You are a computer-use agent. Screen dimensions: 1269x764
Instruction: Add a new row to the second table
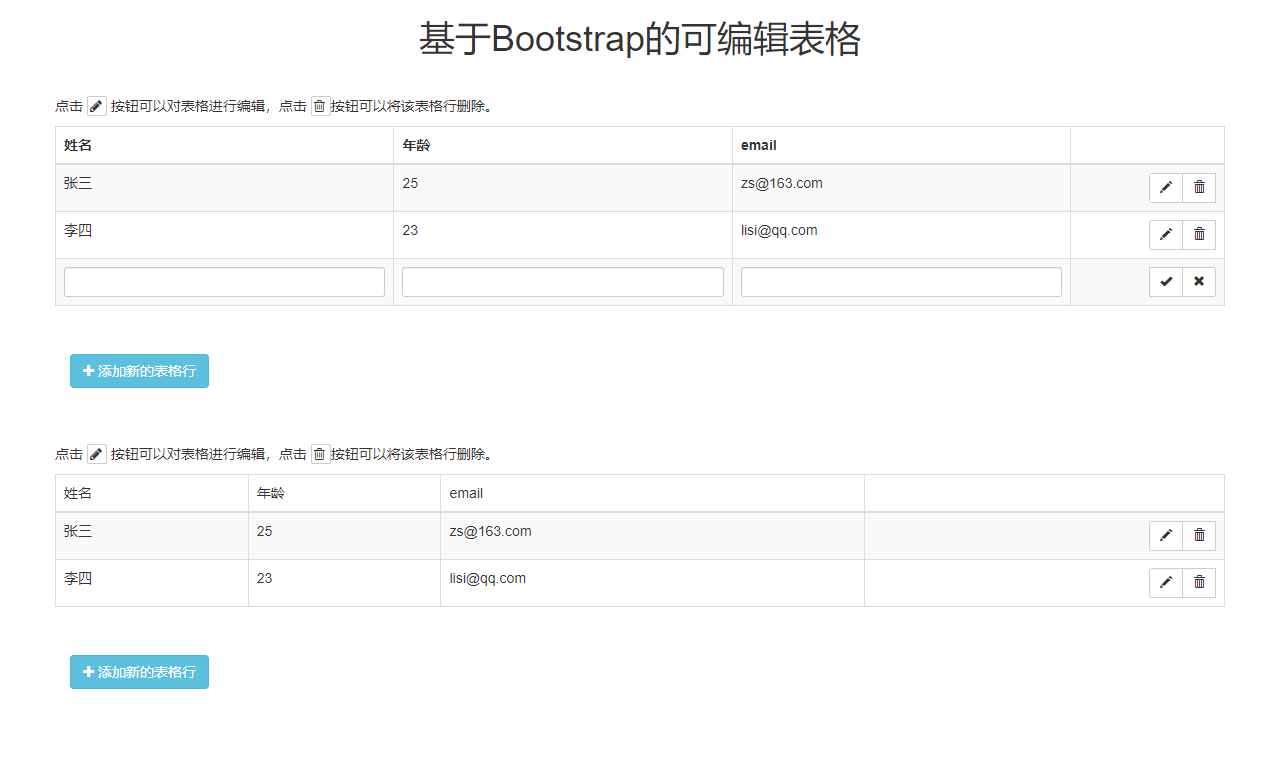click(x=139, y=672)
